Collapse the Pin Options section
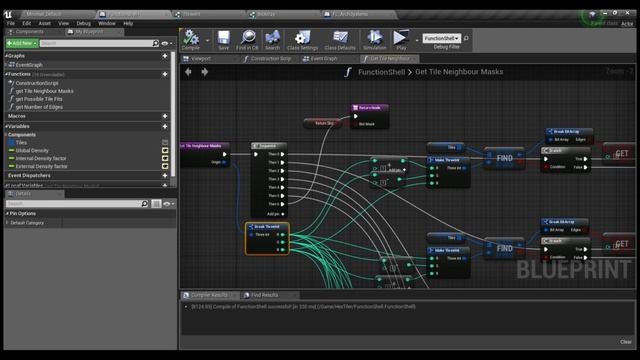This screenshot has height=360, width=640. (x=7, y=213)
